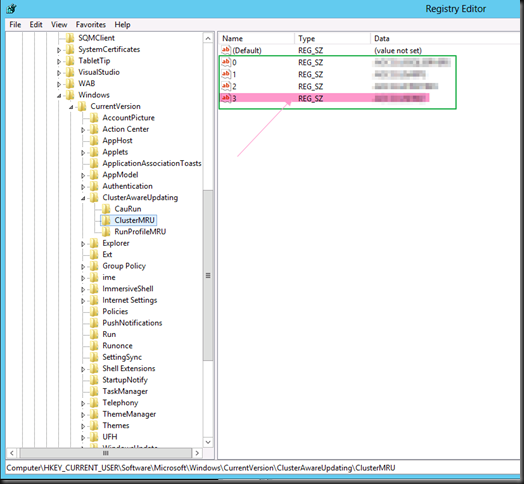Click the AccountPicture folder icon
Image resolution: width=524 pixels, height=484 pixels.
coord(94,118)
